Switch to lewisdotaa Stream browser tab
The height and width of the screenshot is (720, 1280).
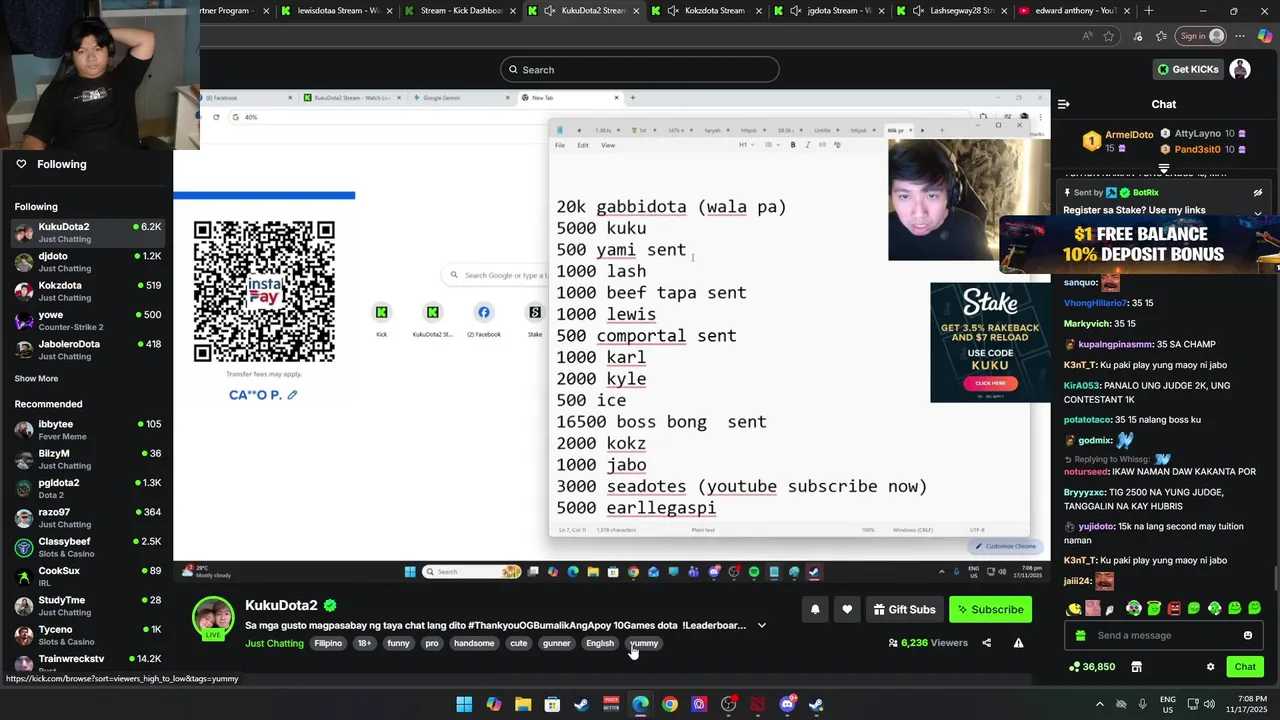(x=338, y=11)
